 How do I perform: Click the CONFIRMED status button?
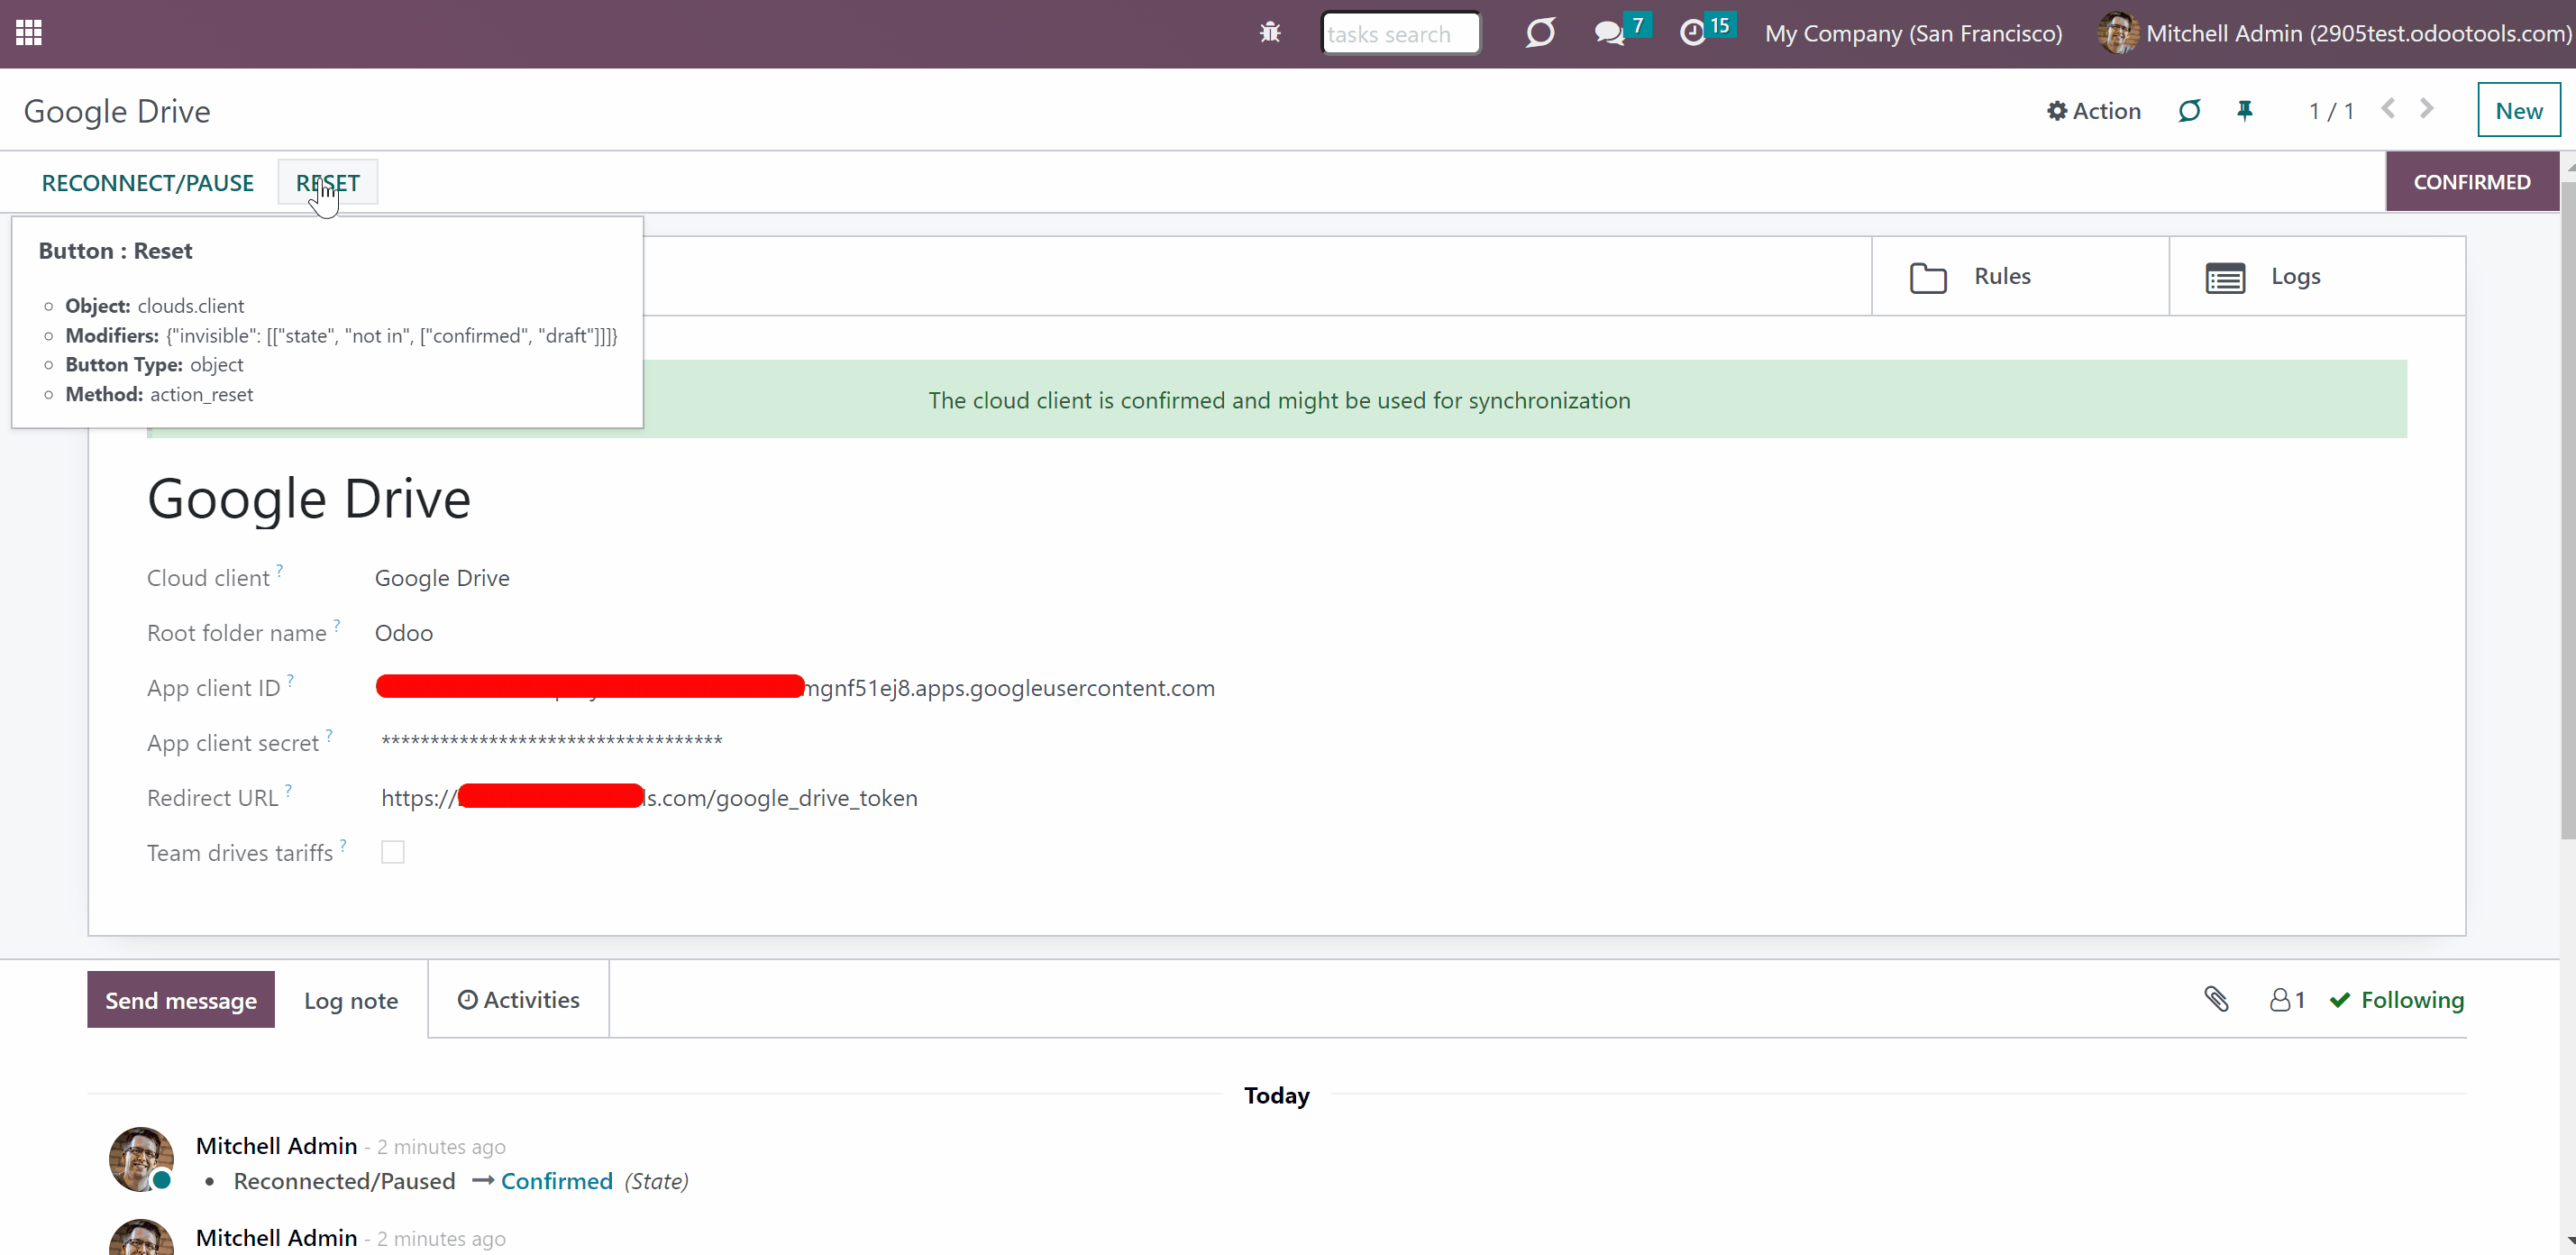(2472, 182)
